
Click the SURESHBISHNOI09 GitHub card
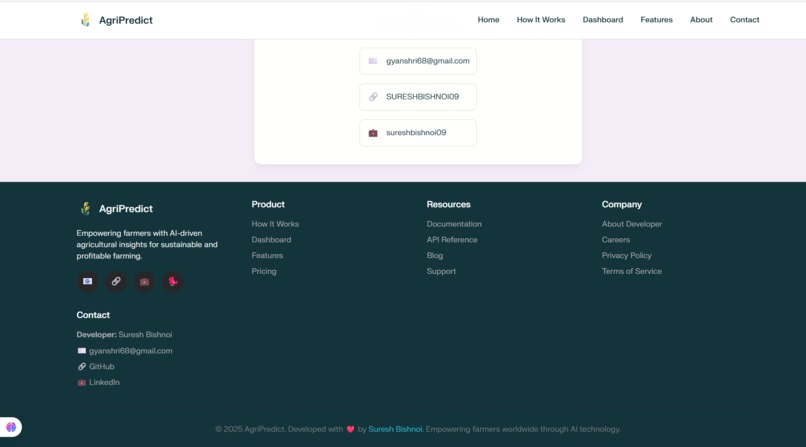[x=418, y=97]
